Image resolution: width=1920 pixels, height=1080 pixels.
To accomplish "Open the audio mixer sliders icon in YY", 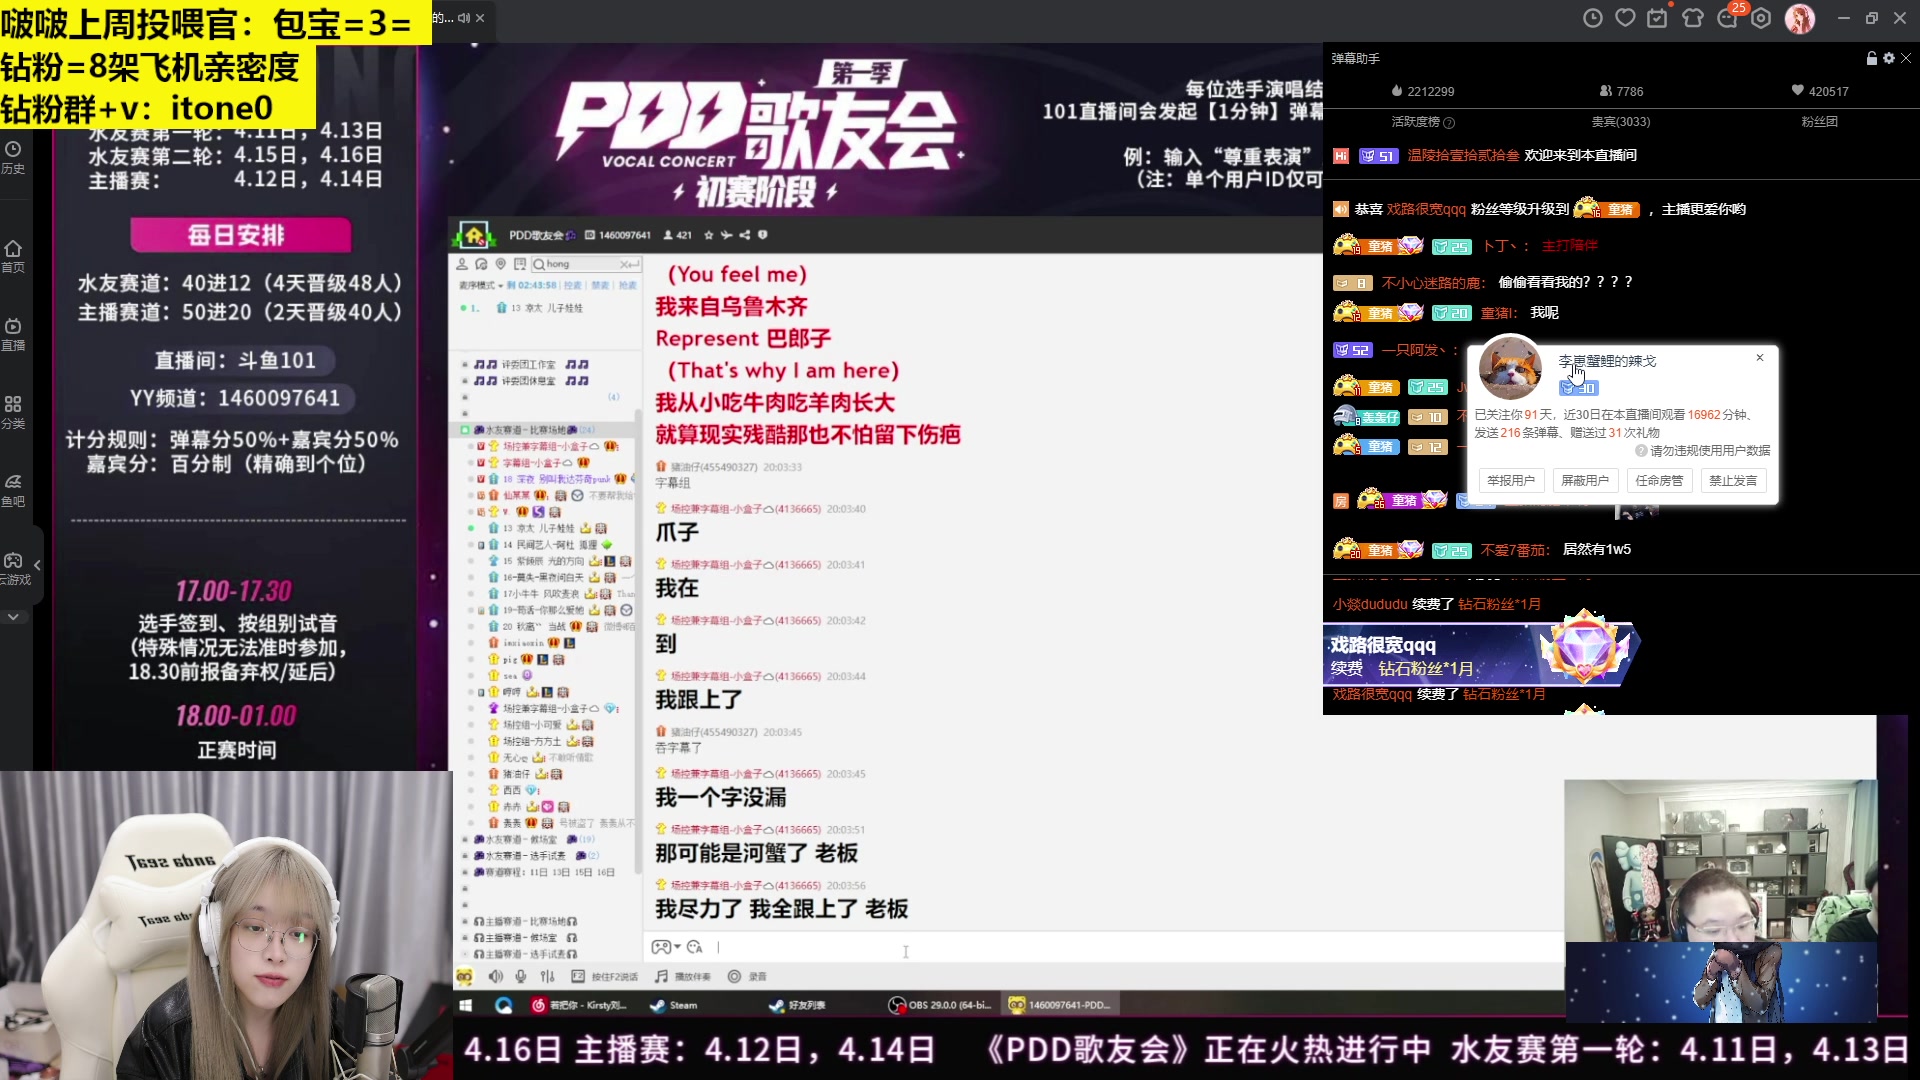I will point(547,977).
